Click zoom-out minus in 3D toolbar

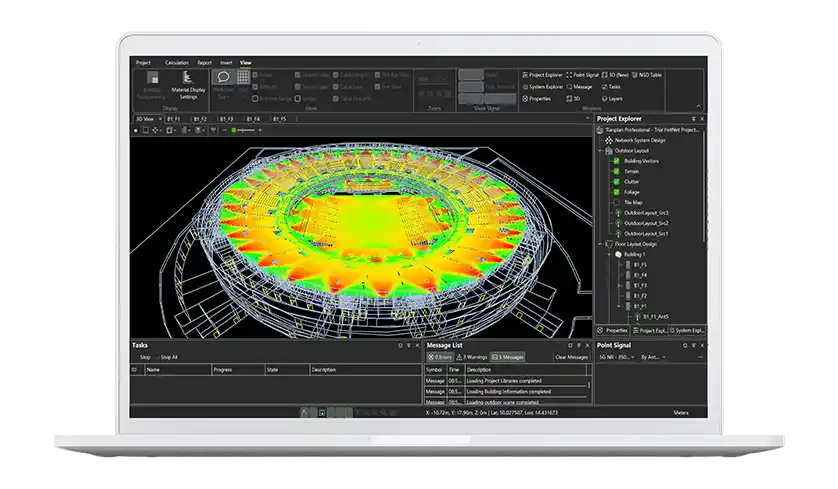click(x=225, y=130)
